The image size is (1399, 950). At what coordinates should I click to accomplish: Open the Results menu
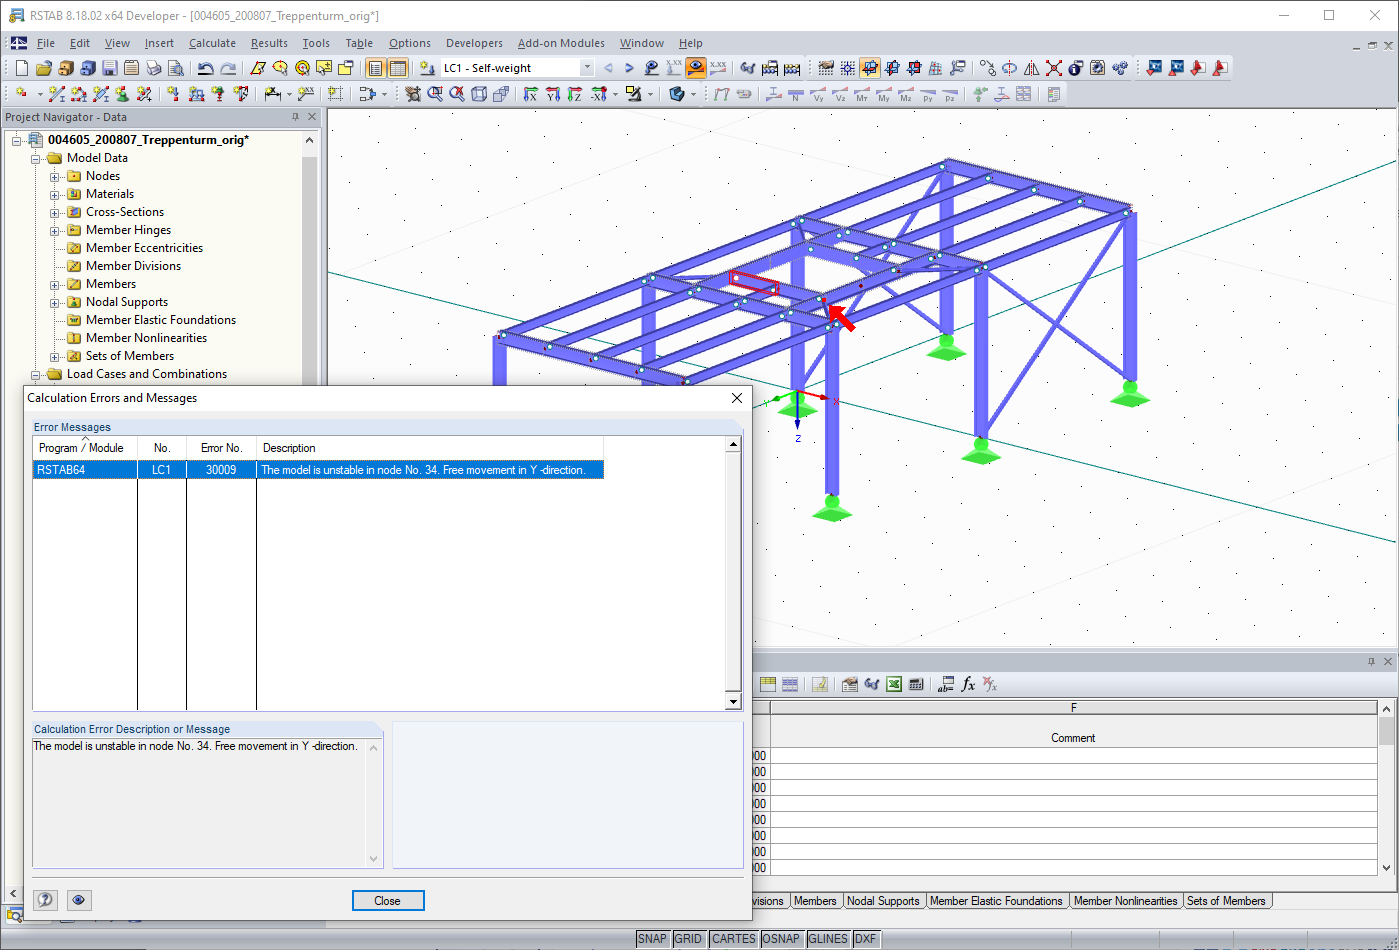(x=269, y=43)
